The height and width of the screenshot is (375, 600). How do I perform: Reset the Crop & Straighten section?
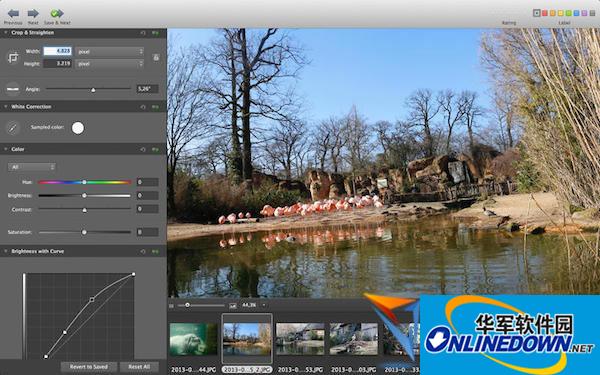[143, 33]
